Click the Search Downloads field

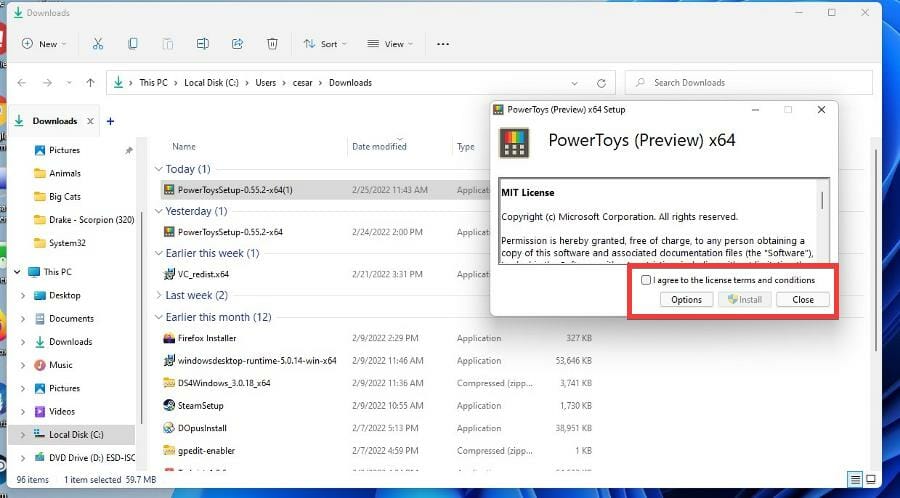[x=748, y=83]
